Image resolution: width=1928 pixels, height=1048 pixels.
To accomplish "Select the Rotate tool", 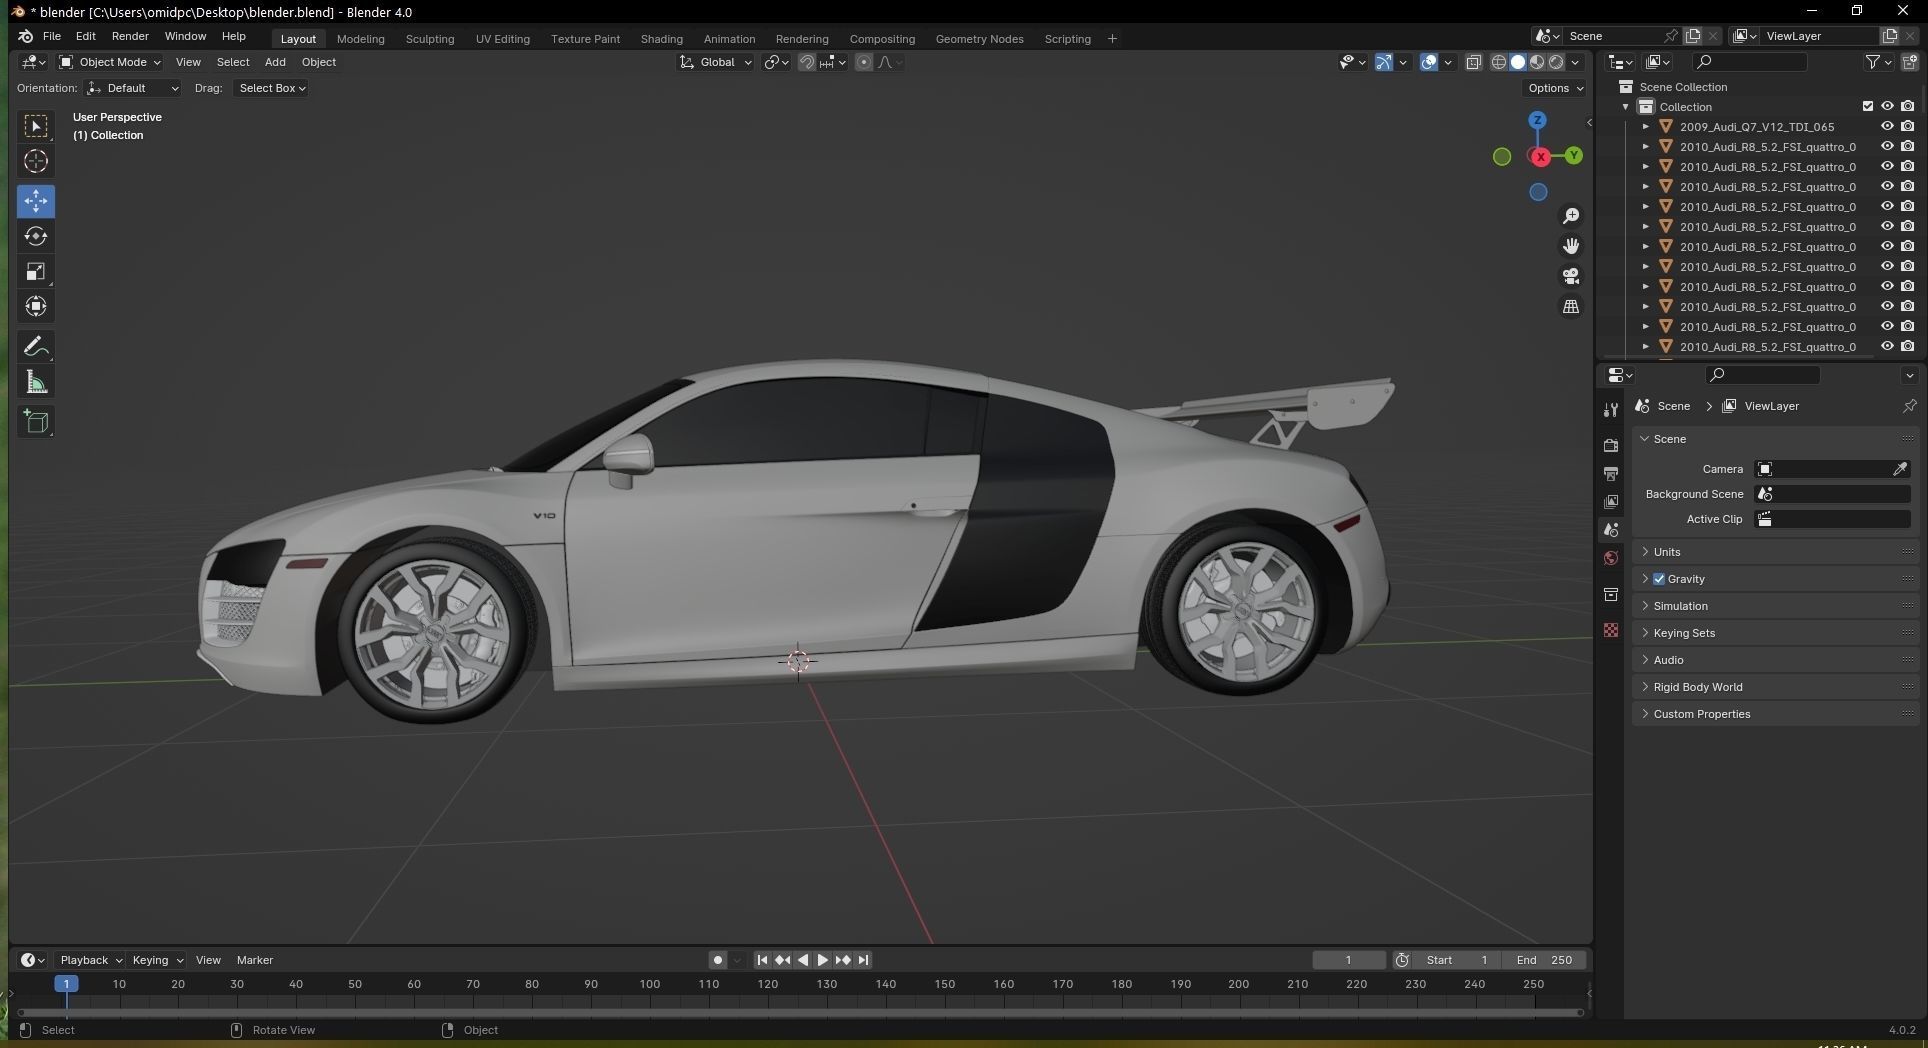I will tap(36, 236).
